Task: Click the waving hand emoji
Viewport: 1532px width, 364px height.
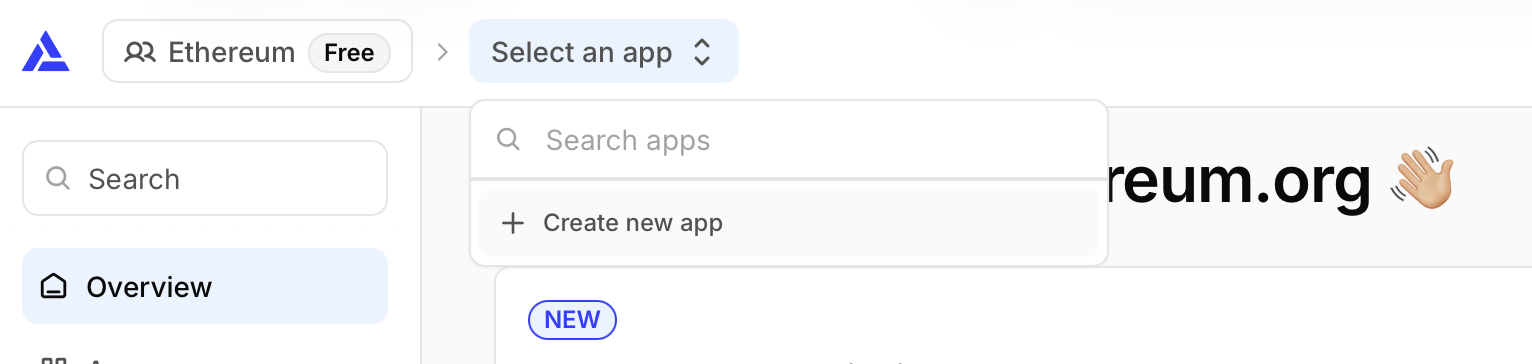Action: pyautogui.click(x=1423, y=179)
